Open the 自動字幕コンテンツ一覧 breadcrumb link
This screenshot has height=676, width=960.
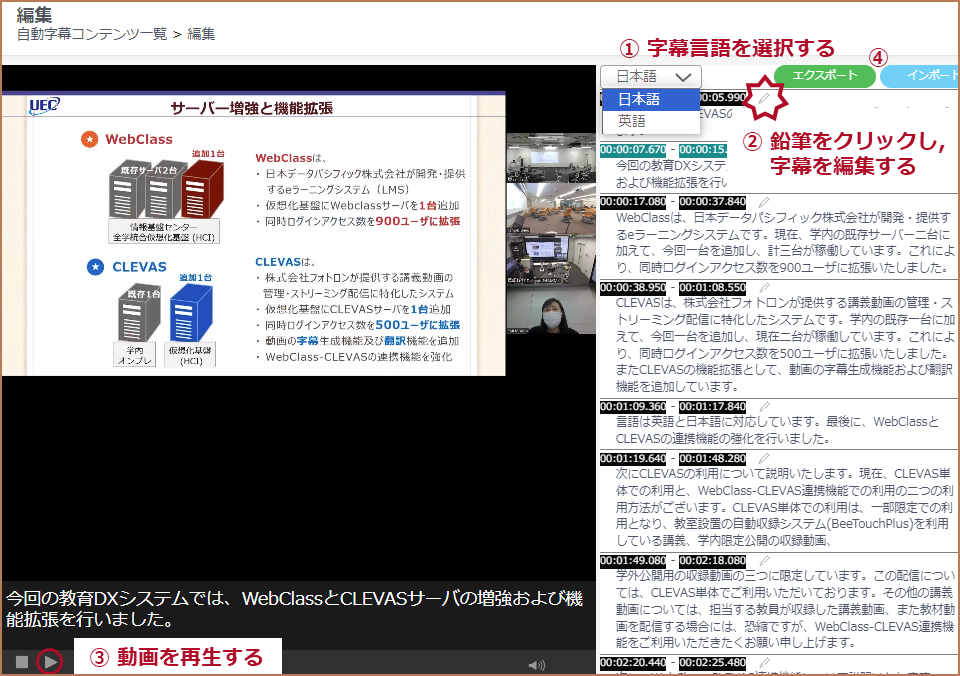point(92,34)
